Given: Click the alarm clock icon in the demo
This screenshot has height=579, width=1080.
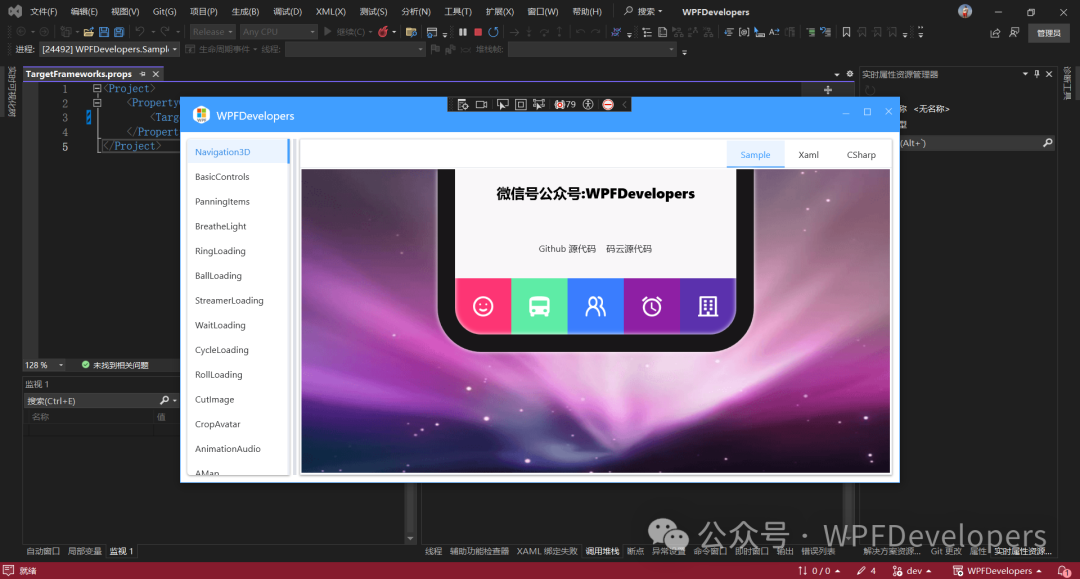Looking at the screenshot, I should (651, 306).
